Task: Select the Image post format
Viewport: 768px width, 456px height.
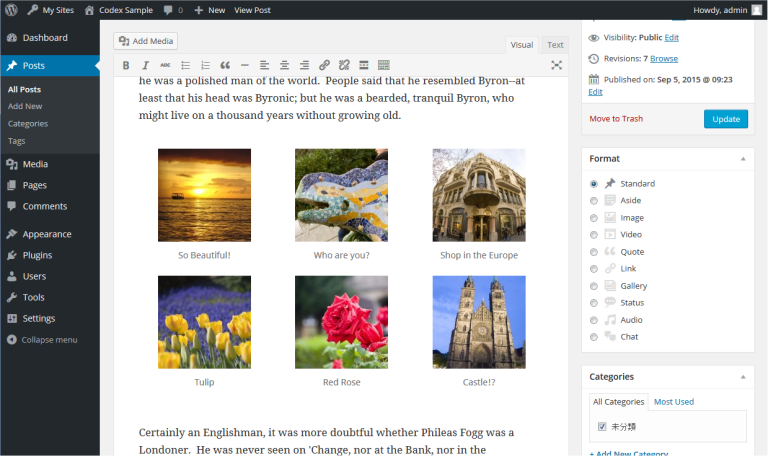Action: pos(594,218)
